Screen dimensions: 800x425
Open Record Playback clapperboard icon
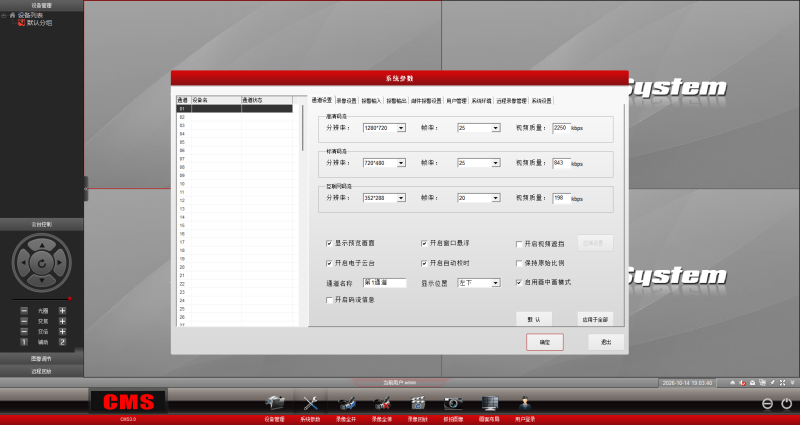(x=418, y=403)
